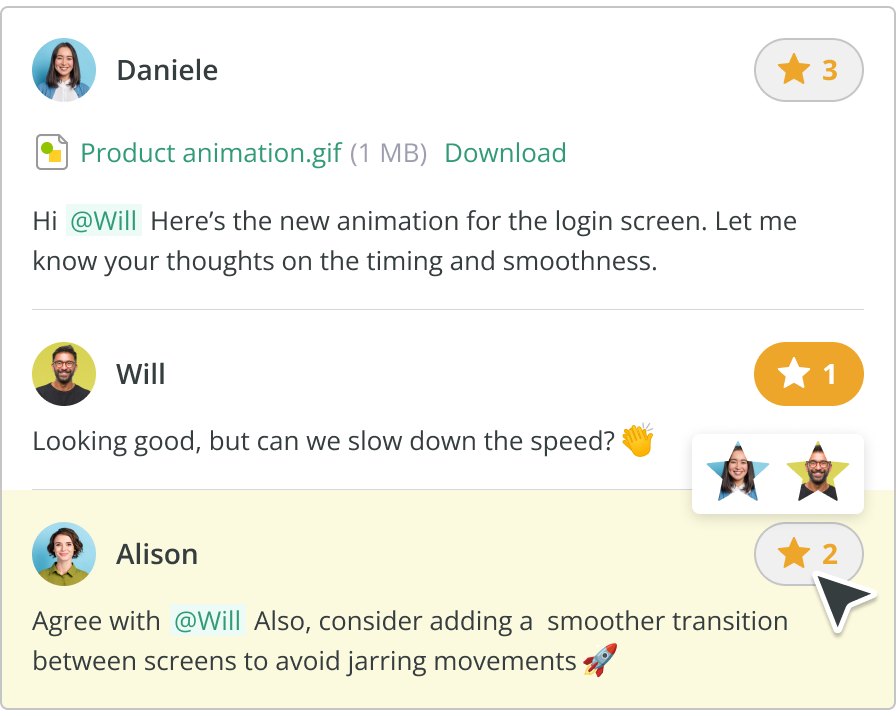Download the attached GIF file
The height and width of the screenshot is (716, 896).
505,153
